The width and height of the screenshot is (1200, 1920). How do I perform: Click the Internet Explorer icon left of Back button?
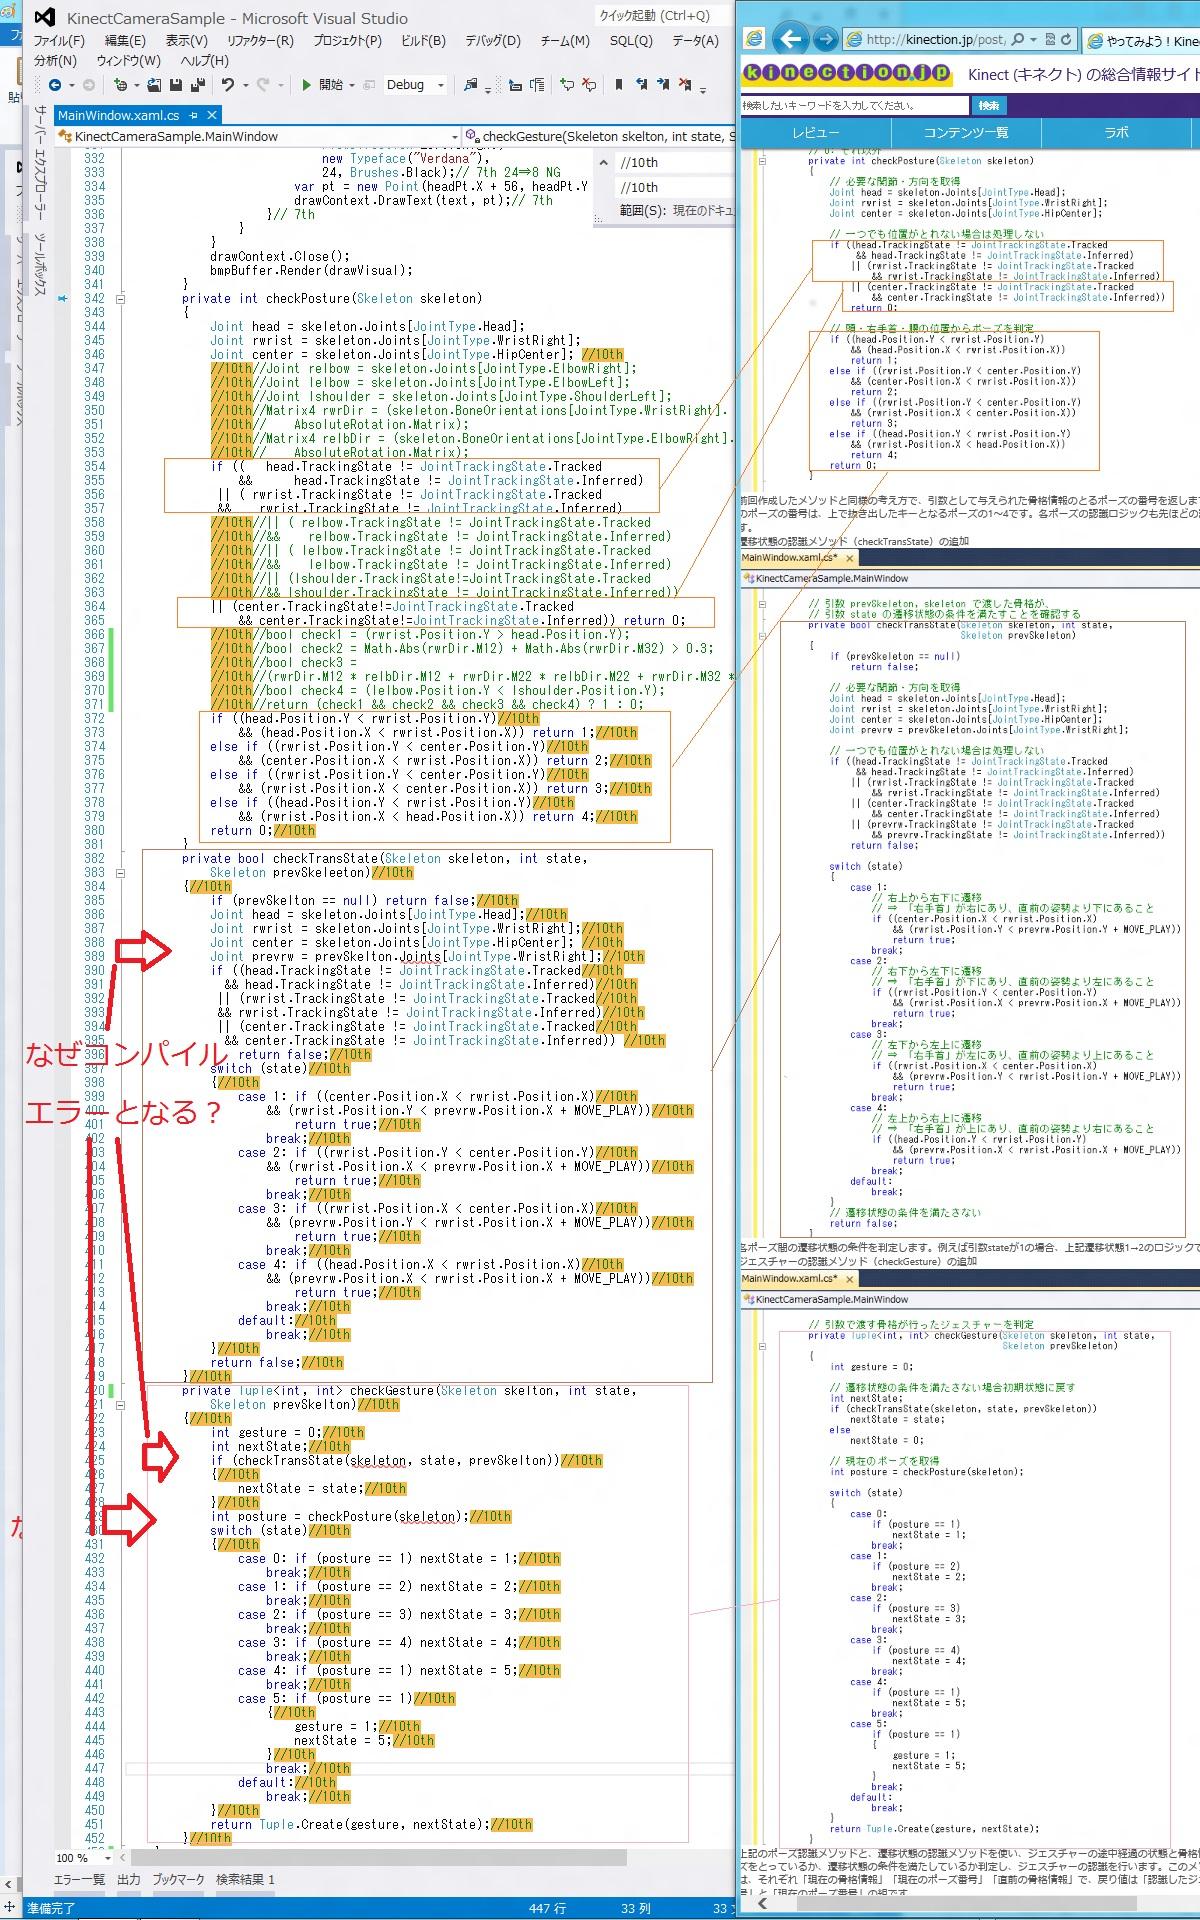coord(754,39)
